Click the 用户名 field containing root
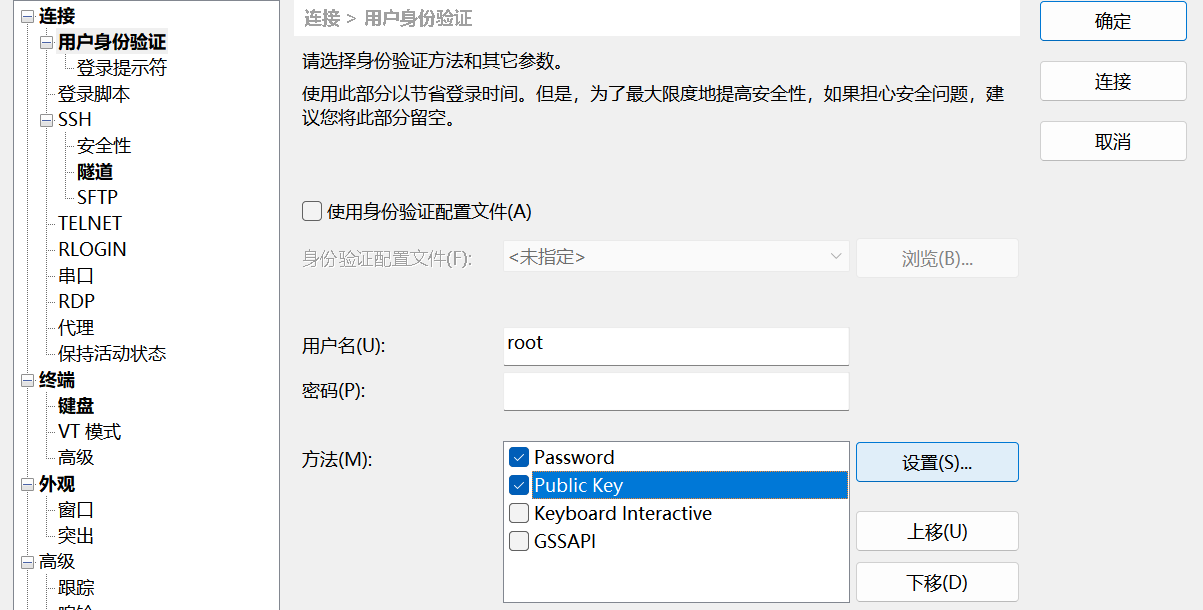The width and height of the screenshot is (1203, 610). [x=676, y=346]
